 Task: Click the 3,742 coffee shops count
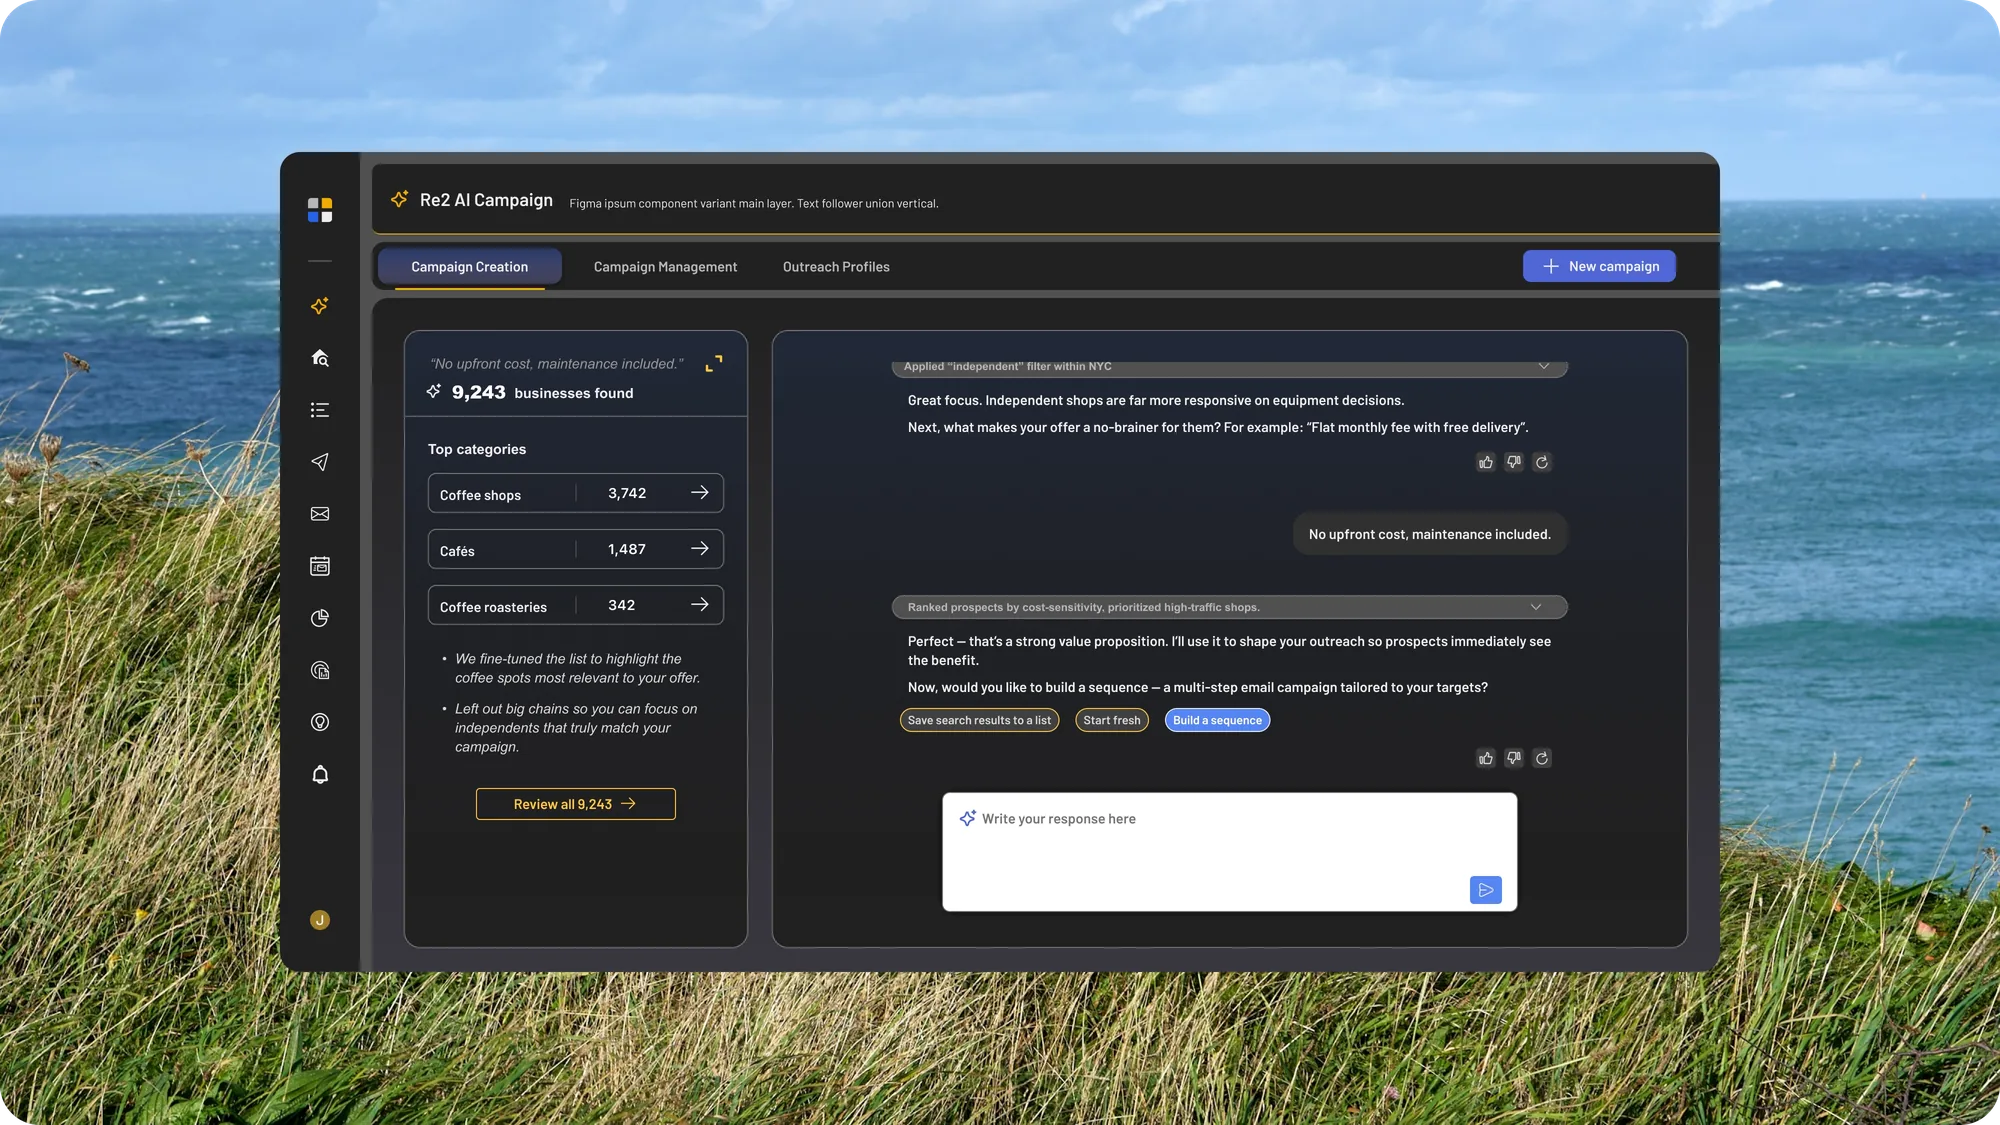pyautogui.click(x=627, y=493)
